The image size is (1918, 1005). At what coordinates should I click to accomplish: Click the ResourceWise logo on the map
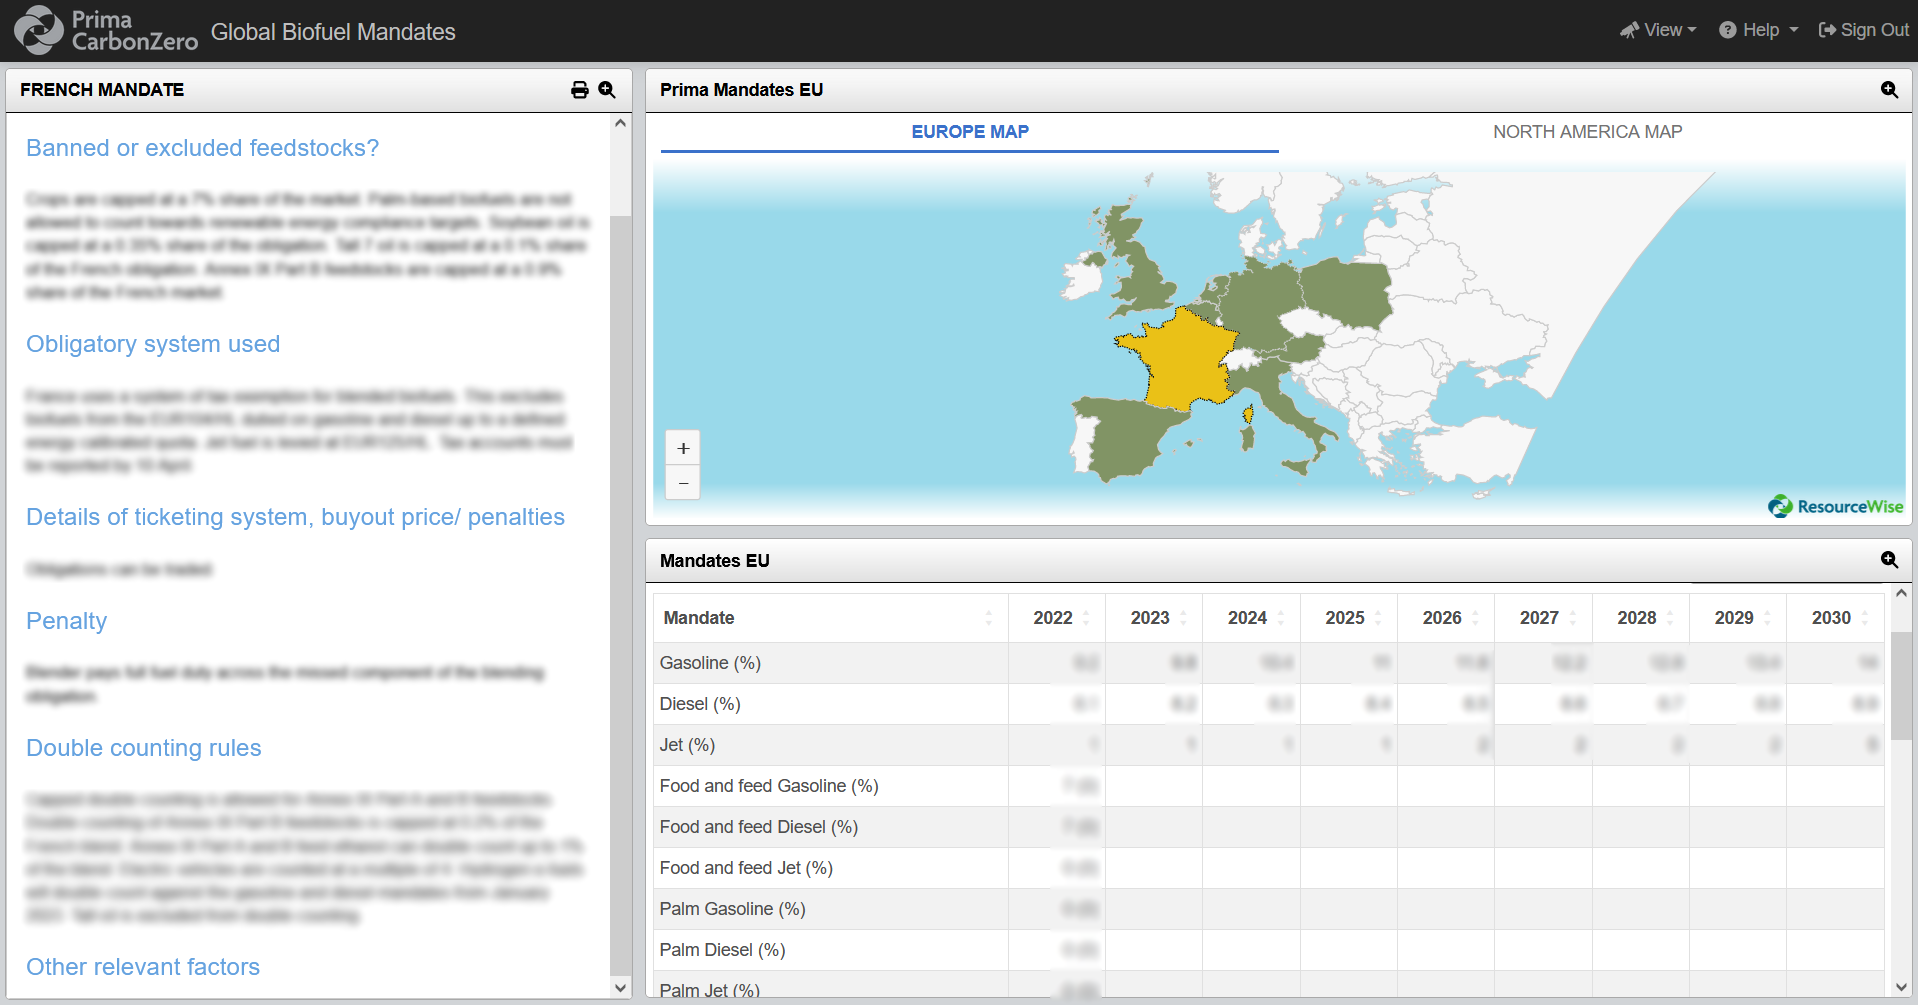coord(1835,506)
